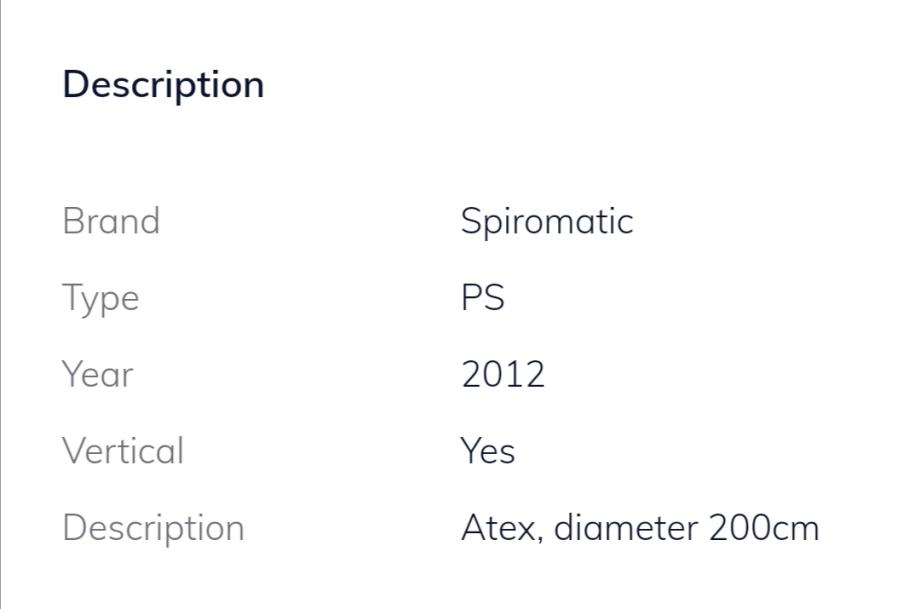Click the Brand field label
This screenshot has width=920, height=609.
tap(111, 221)
